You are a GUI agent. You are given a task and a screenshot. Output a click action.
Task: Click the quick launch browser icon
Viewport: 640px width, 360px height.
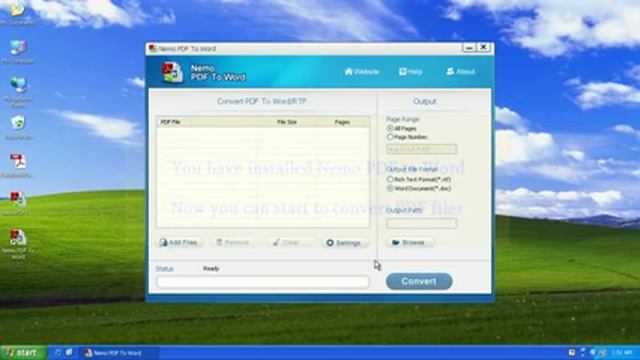[x=58, y=353]
